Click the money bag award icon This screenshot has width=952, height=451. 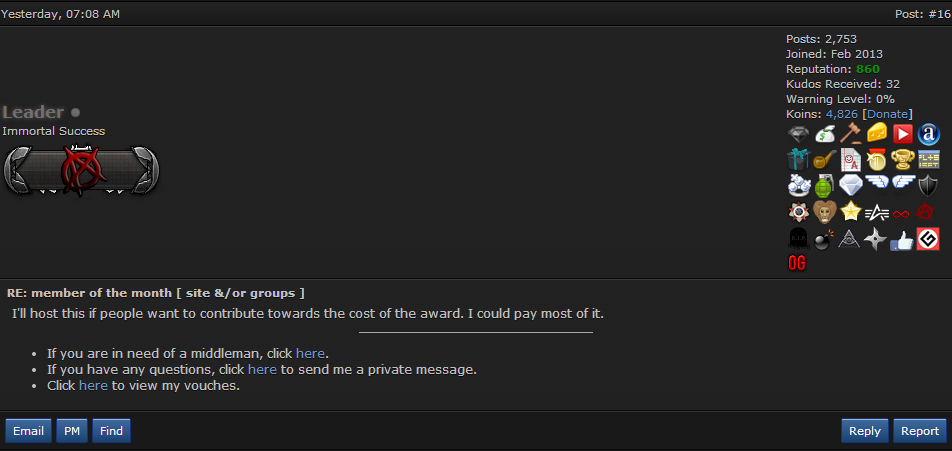824,134
